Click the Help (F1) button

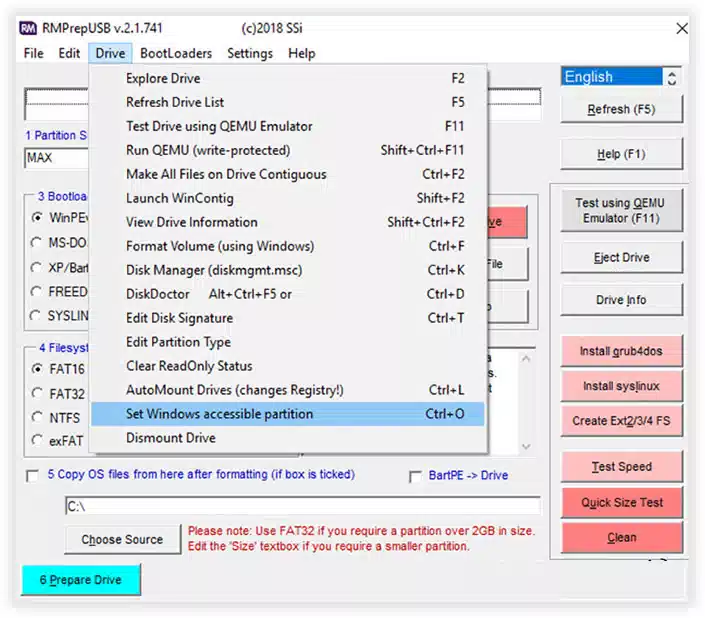(x=621, y=154)
